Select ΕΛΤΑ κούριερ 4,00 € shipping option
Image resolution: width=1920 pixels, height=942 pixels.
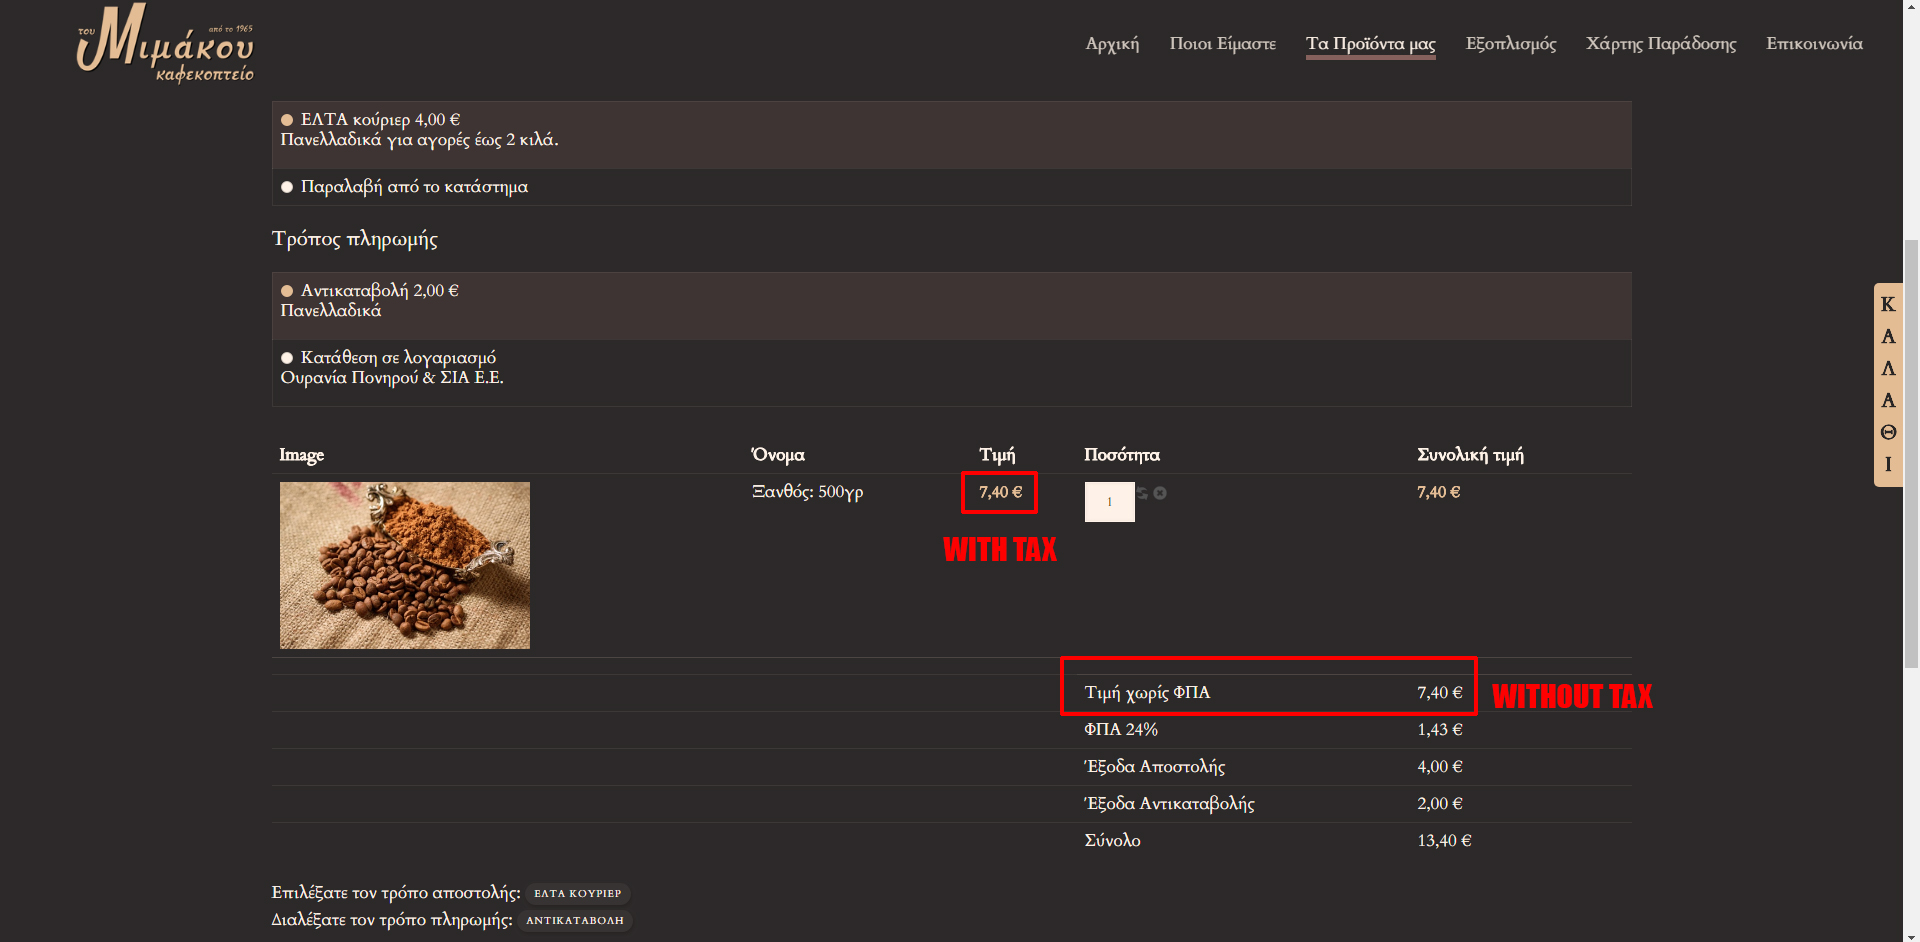click(287, 120)
